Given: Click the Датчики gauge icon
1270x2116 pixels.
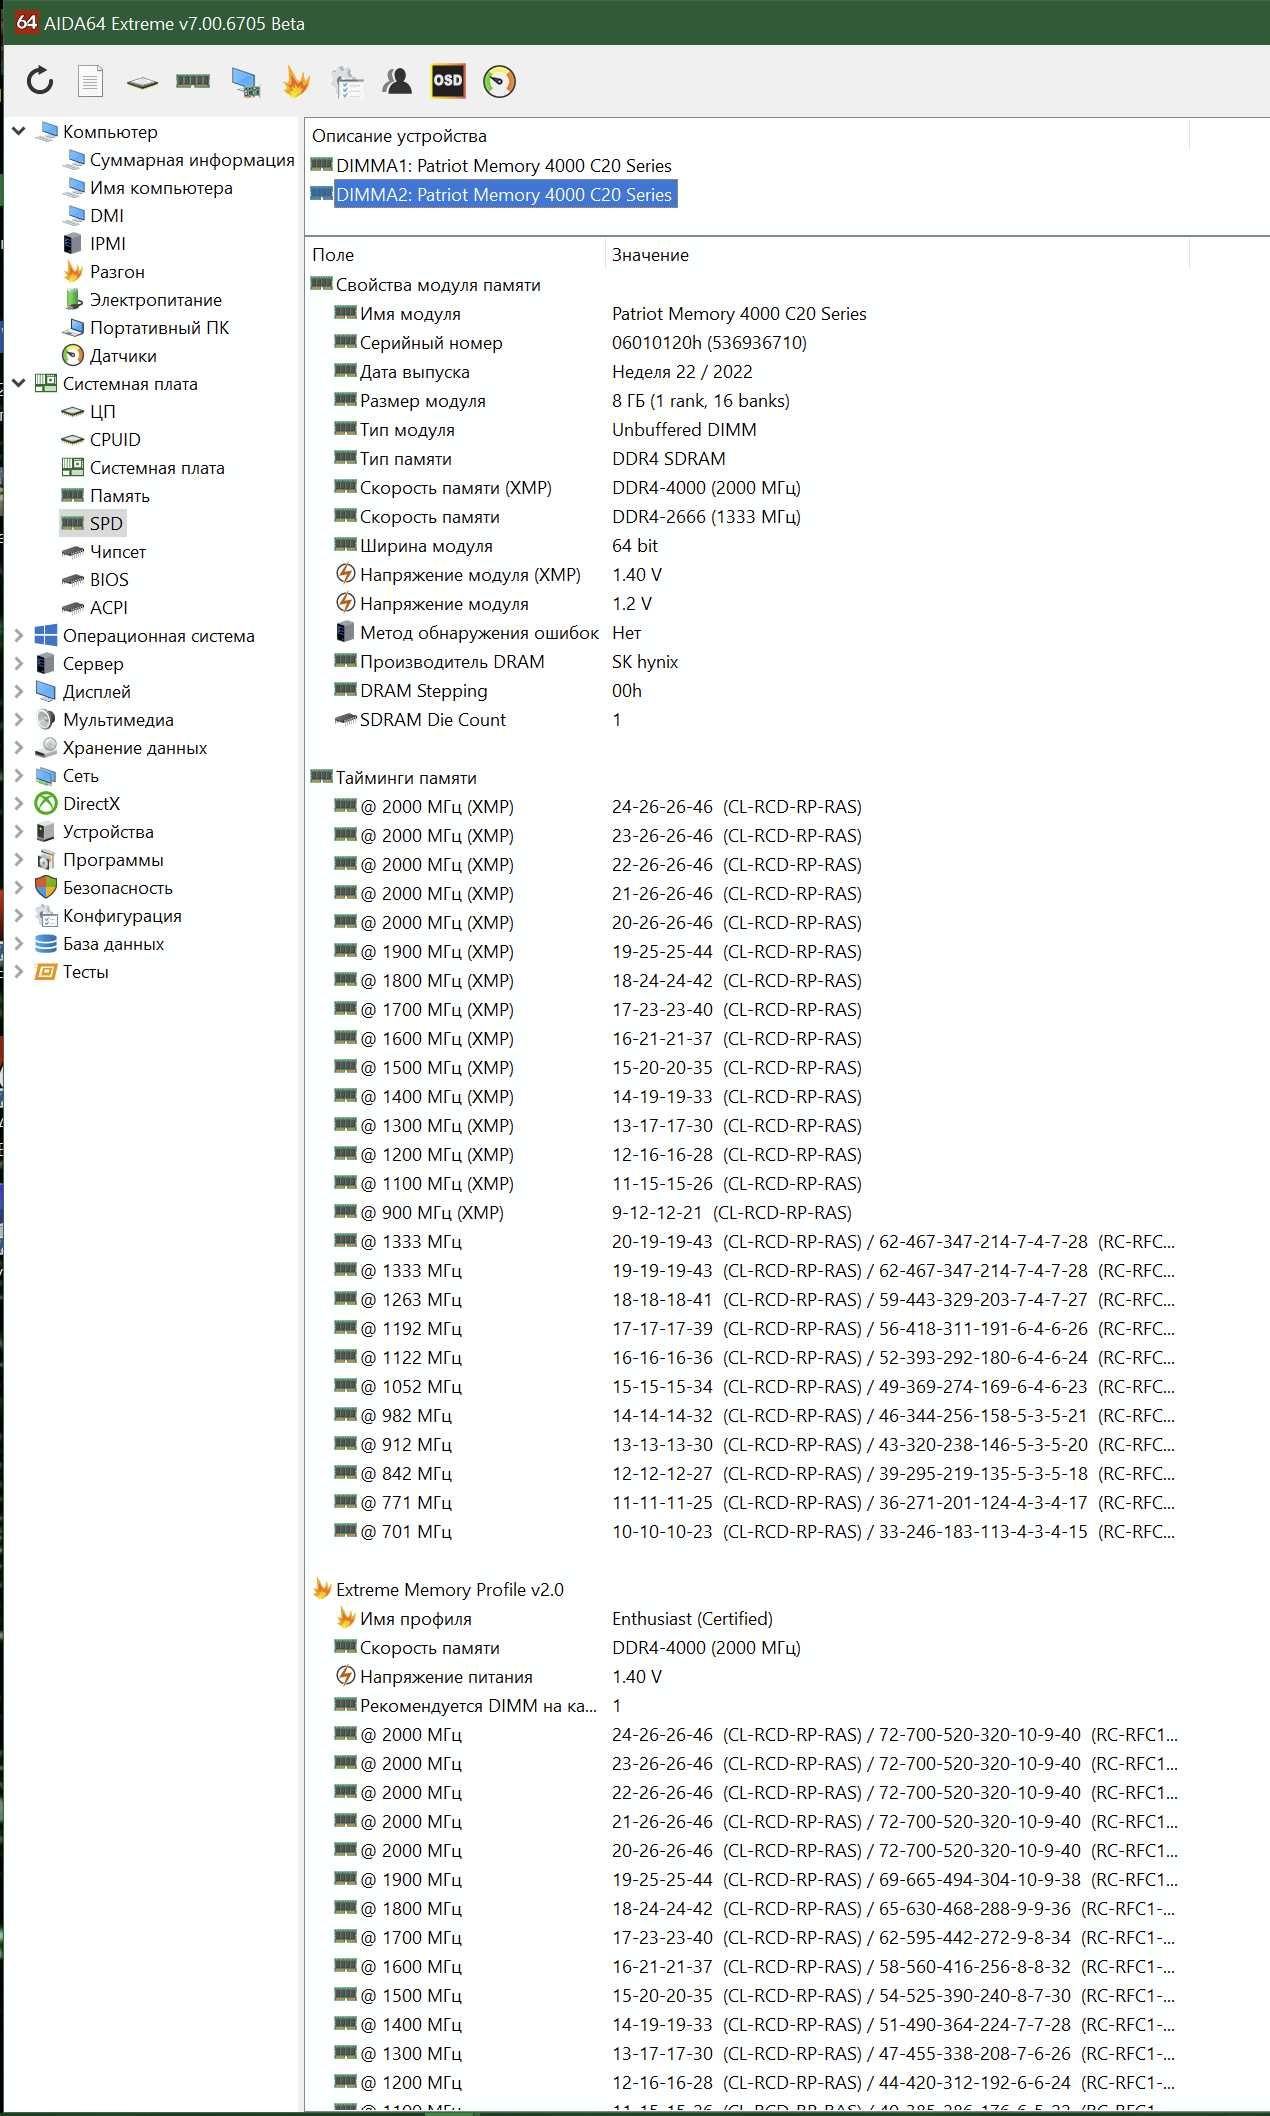Looking at the screenshot, I should (x=73, y=356).
